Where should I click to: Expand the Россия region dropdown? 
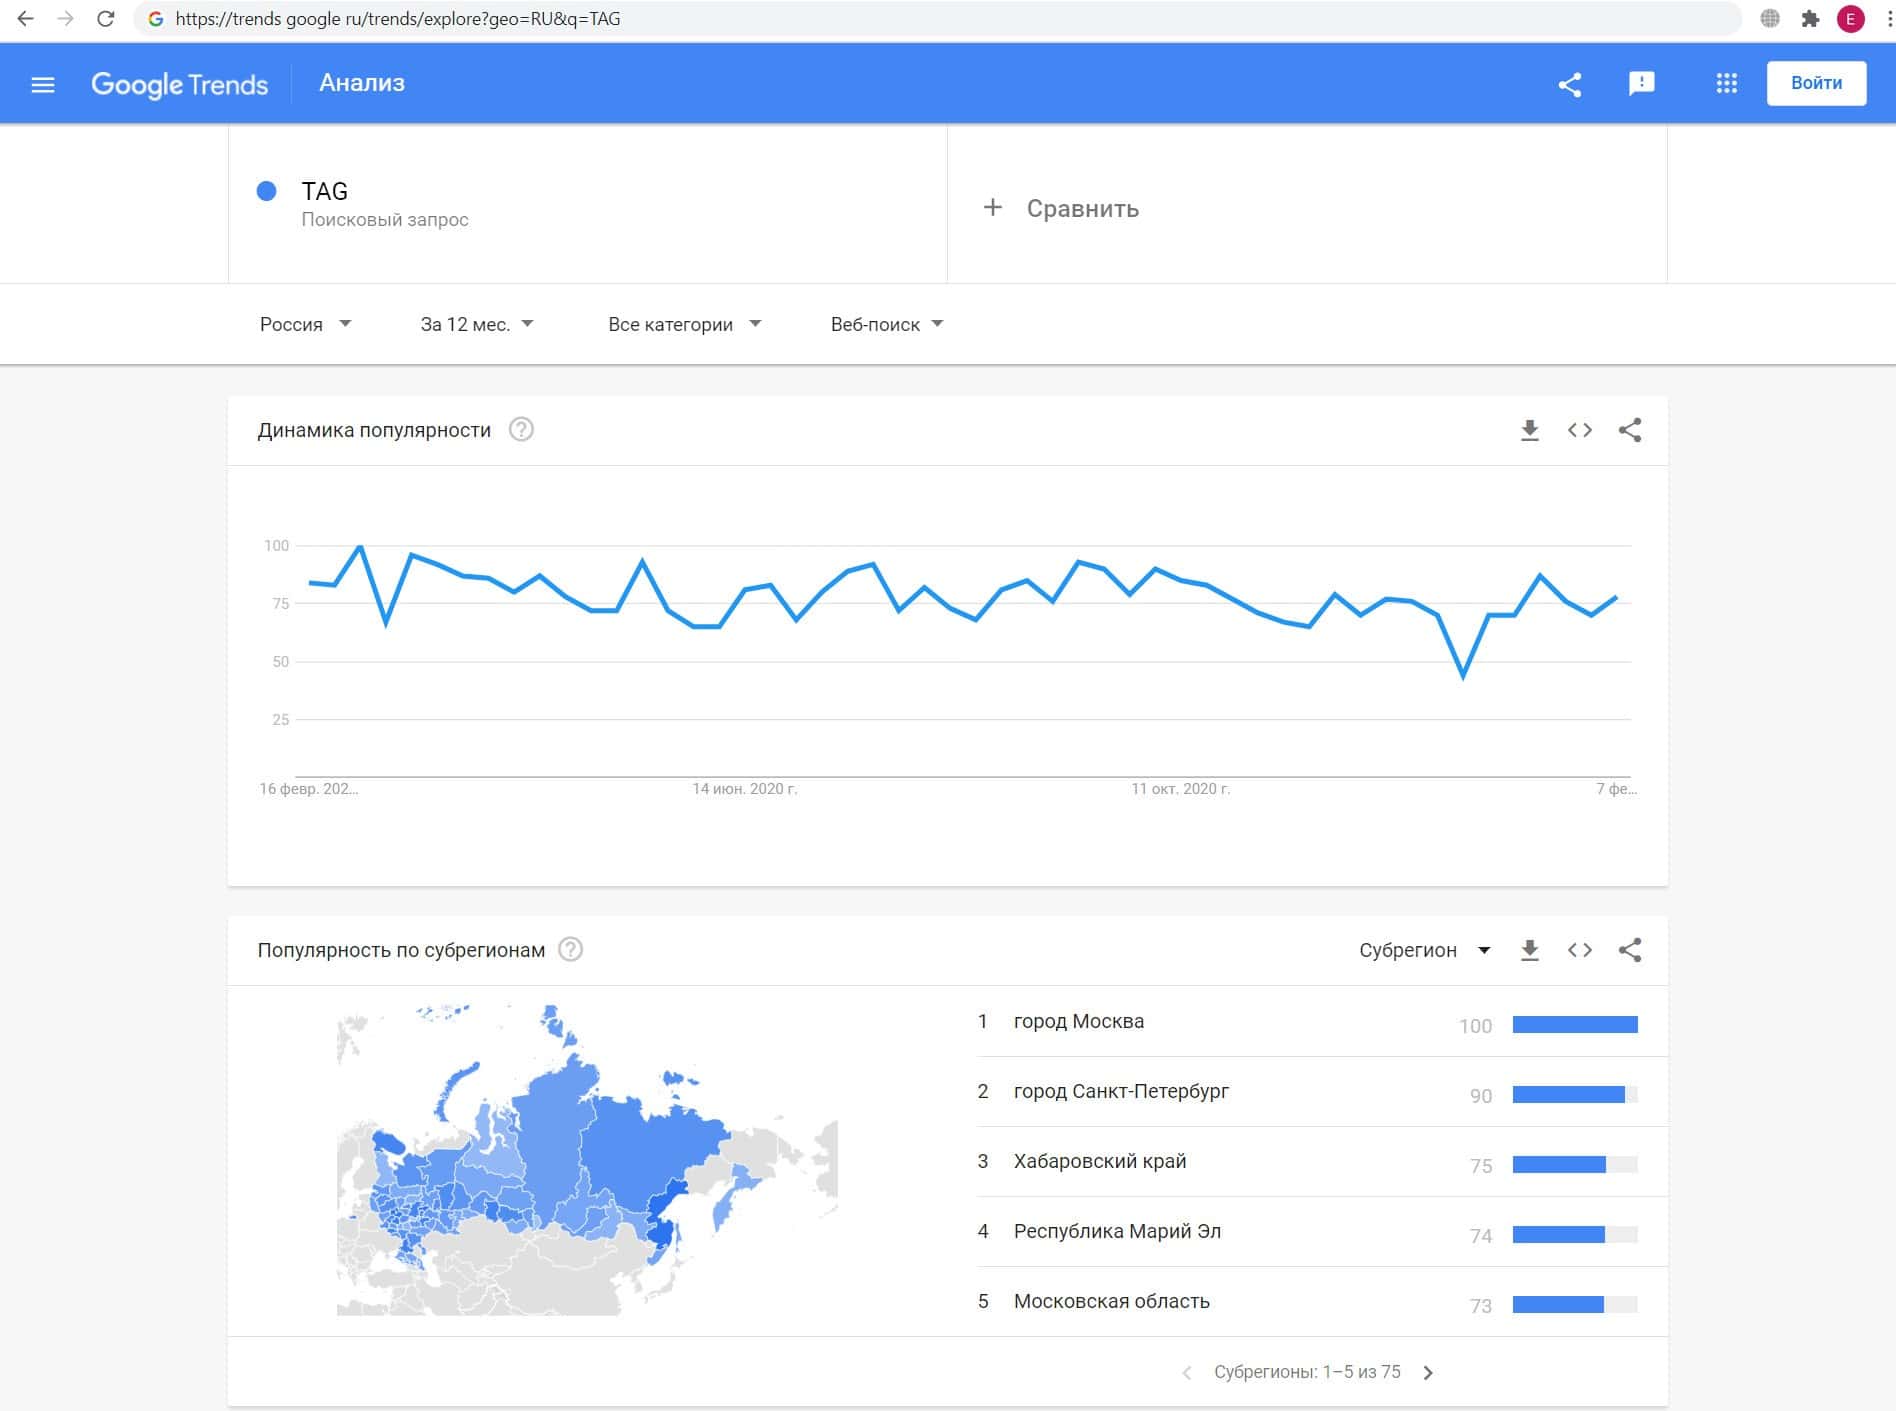pyautogui.click(x=305, y=325)
